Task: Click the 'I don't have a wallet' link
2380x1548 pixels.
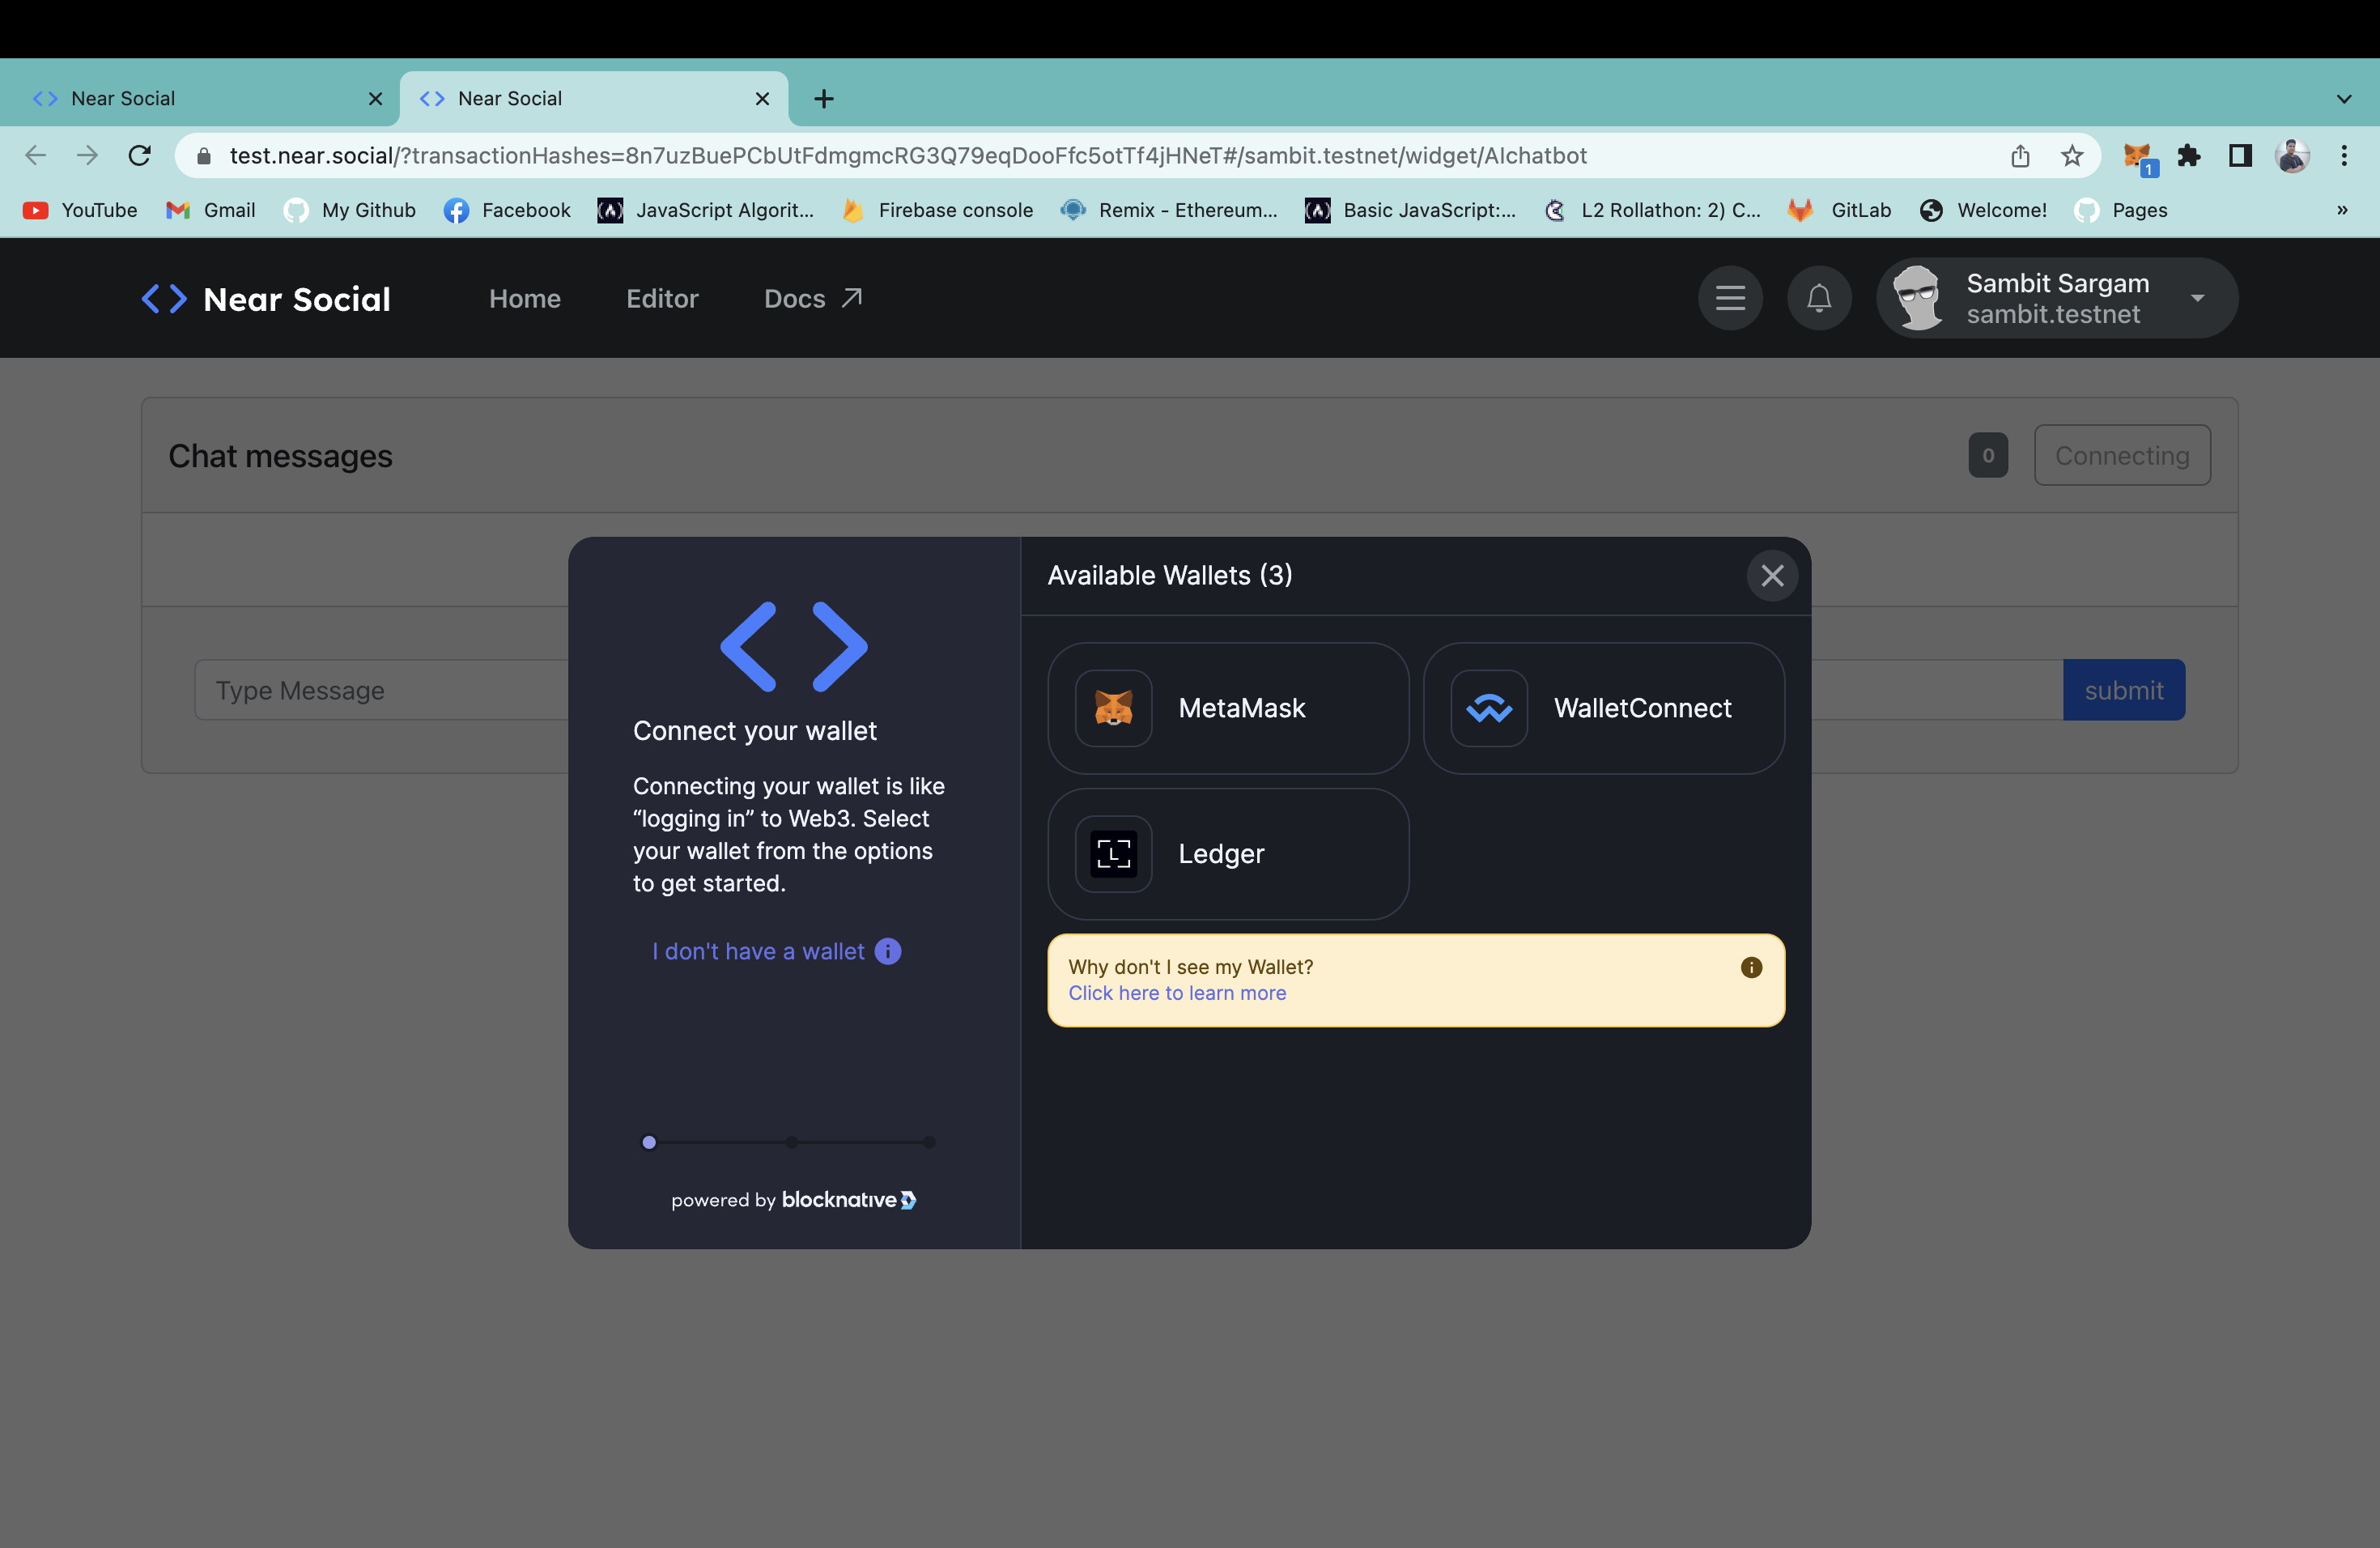Action: (759, 951)
